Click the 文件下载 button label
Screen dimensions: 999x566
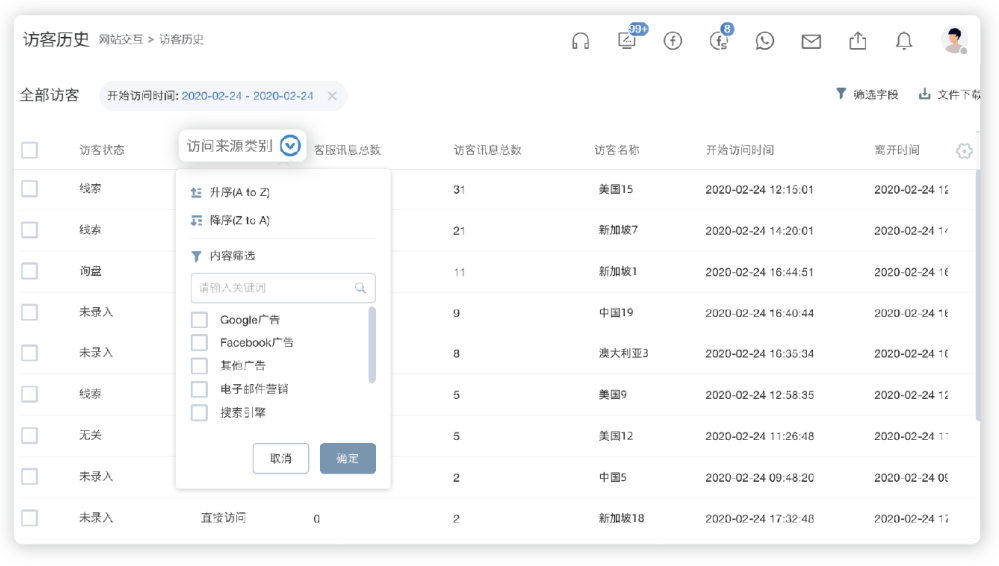click(x=959, y=94)
